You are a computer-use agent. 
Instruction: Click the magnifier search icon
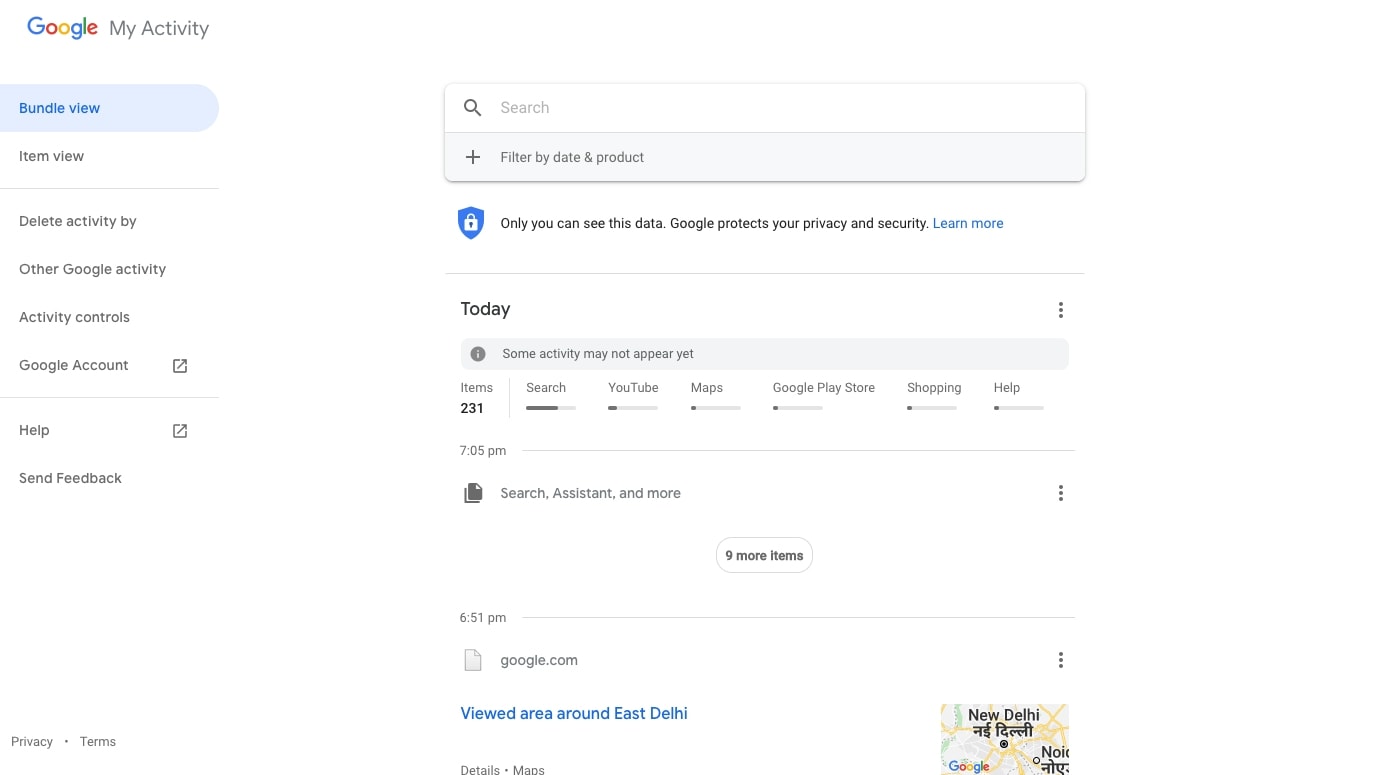coord(473,108)
